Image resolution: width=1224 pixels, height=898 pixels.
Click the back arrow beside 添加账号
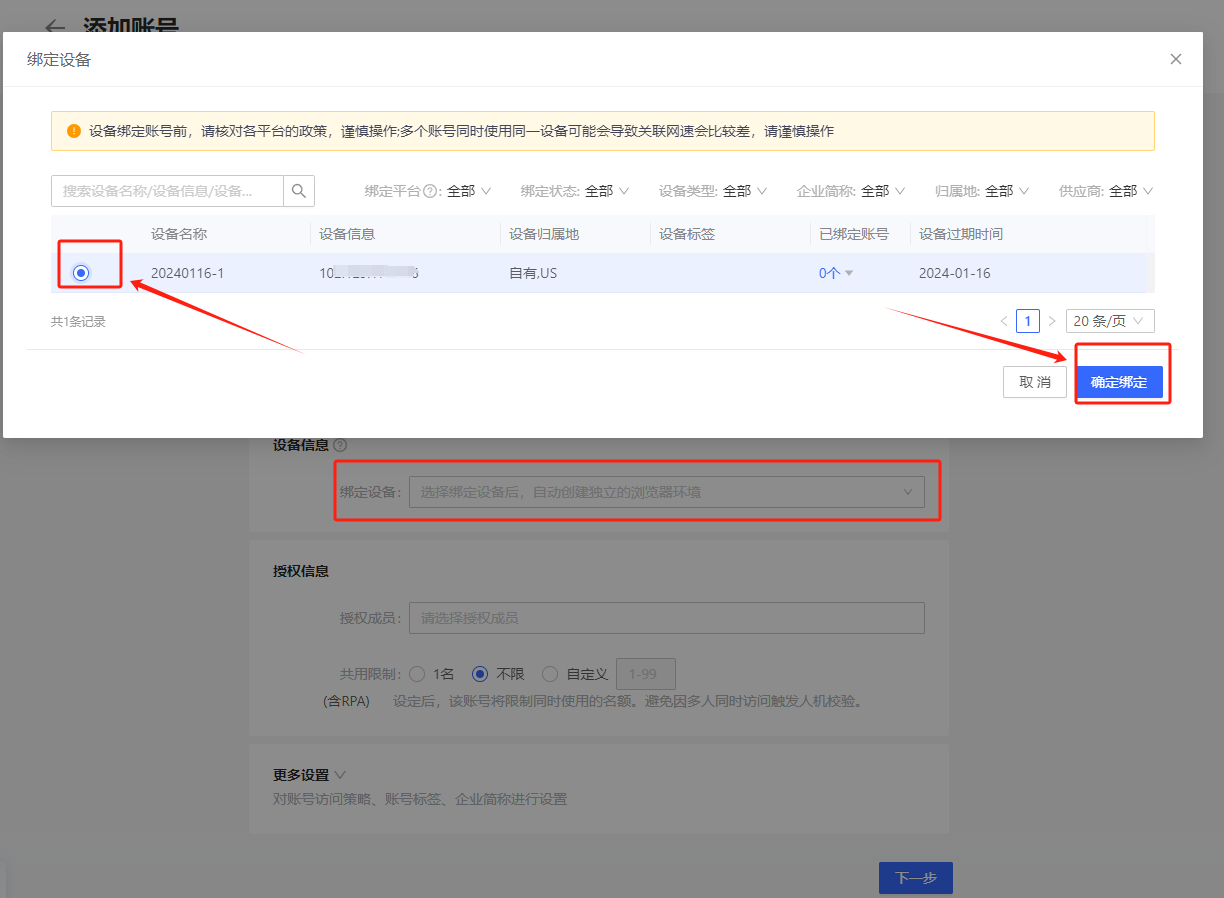tap(56, 26)
